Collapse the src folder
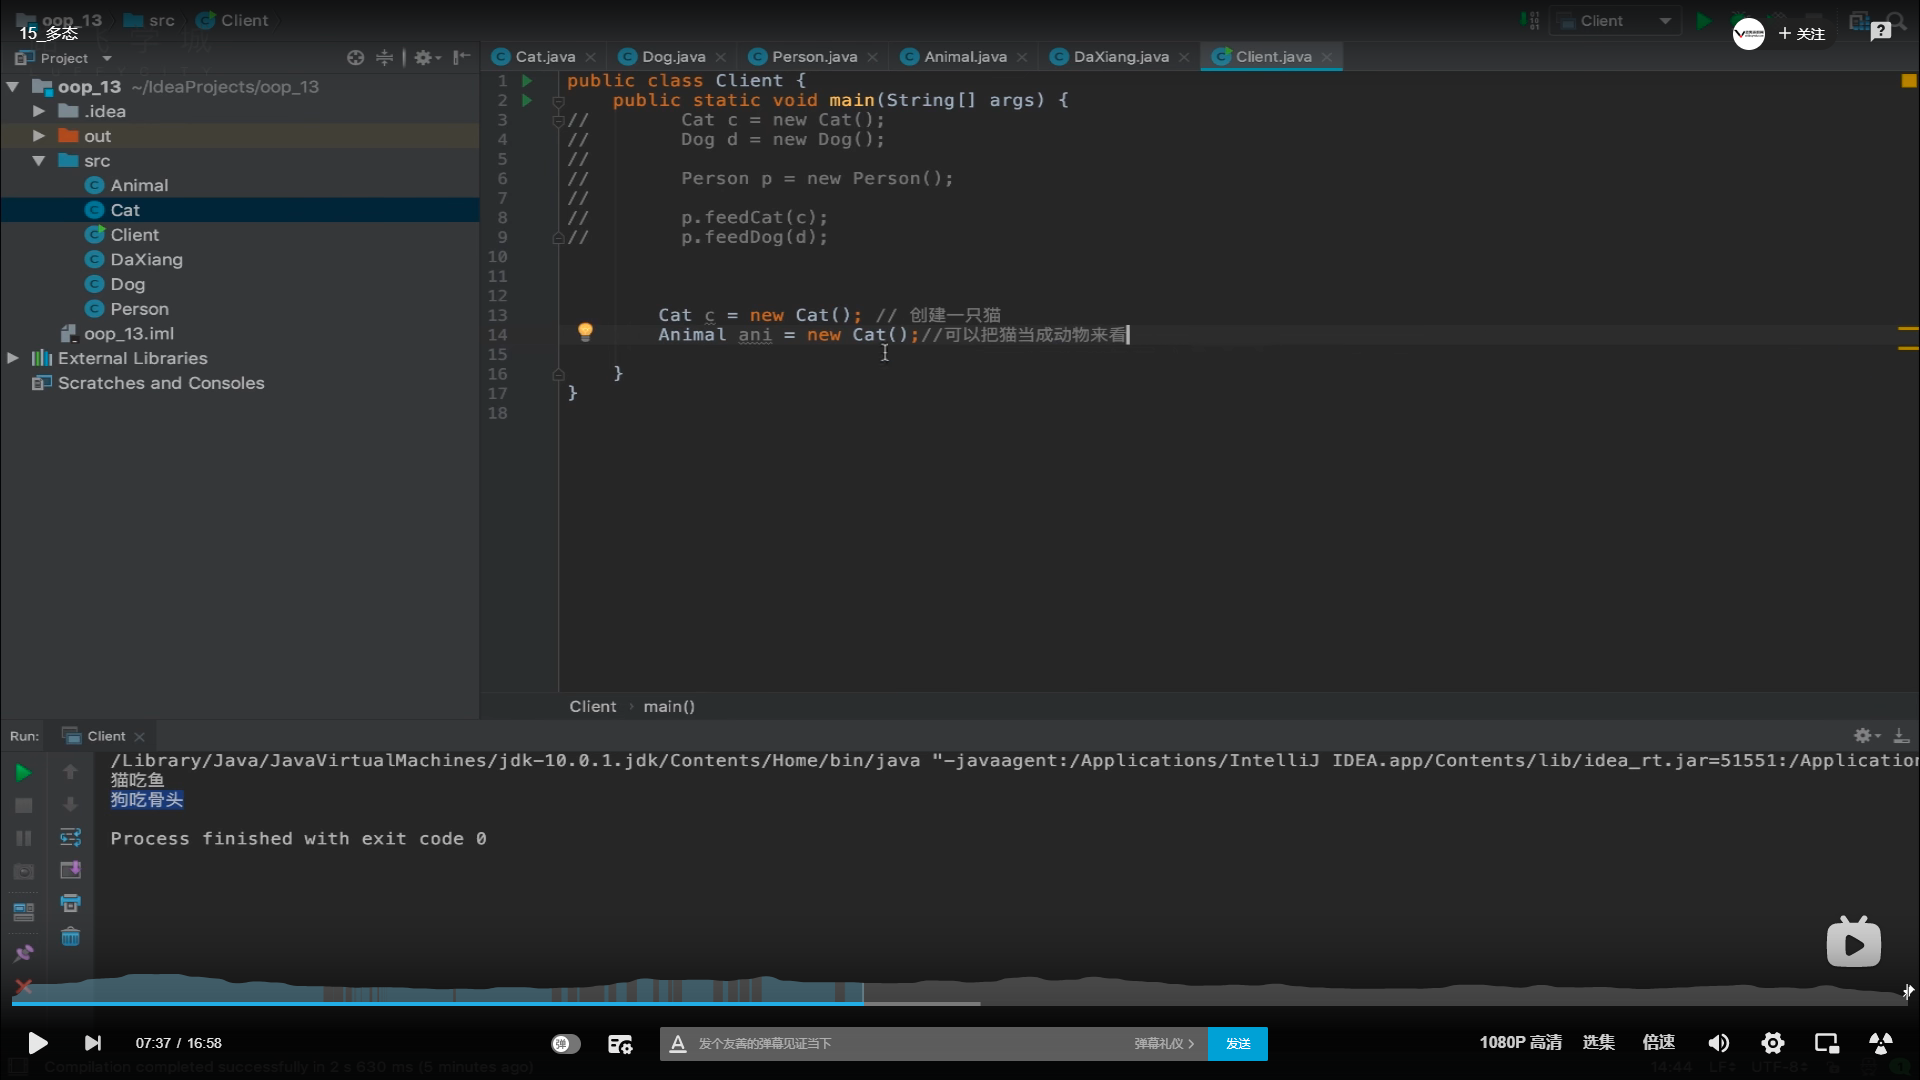The height and width of the screenshot is (1080, 1920). [39, 161]
